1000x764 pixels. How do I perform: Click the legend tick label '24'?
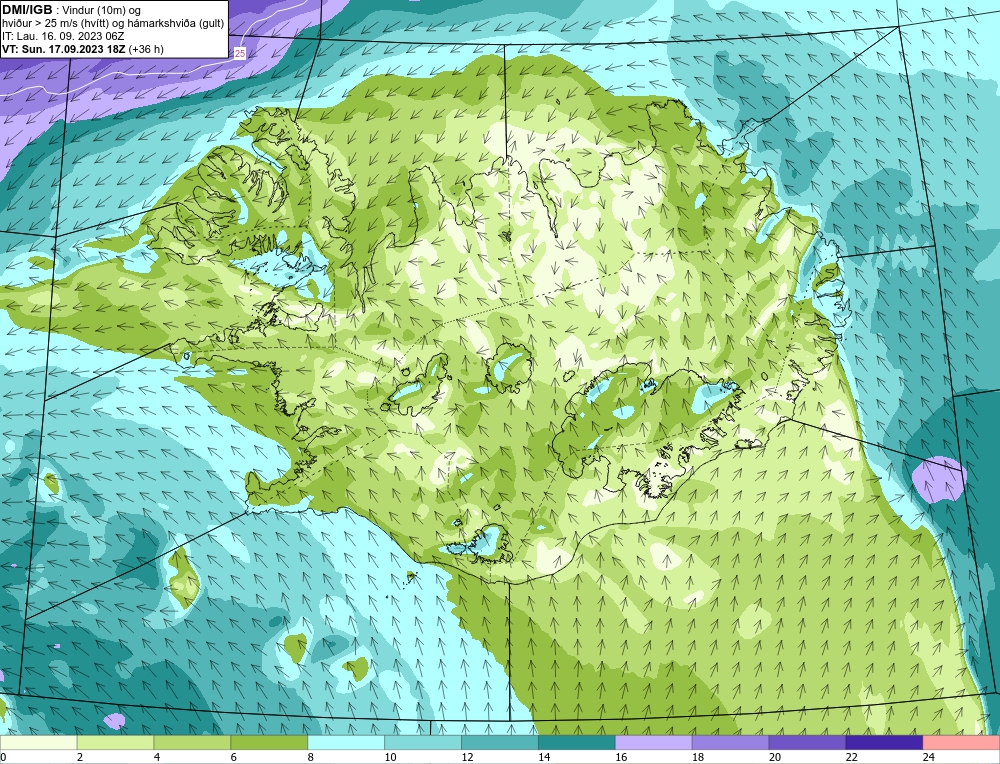pyautogui.click(x=929, y=757)
